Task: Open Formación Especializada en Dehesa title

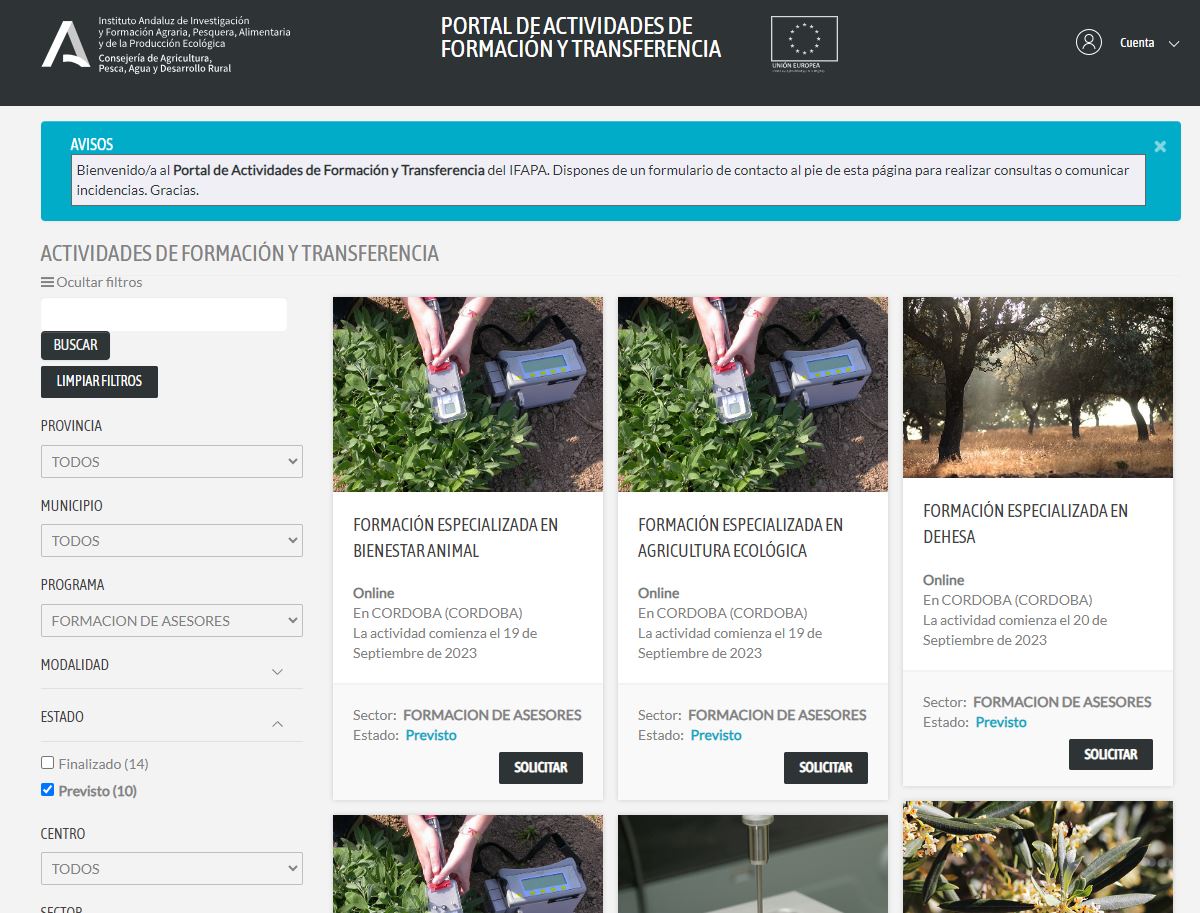Action: (x=1025, y=523)
